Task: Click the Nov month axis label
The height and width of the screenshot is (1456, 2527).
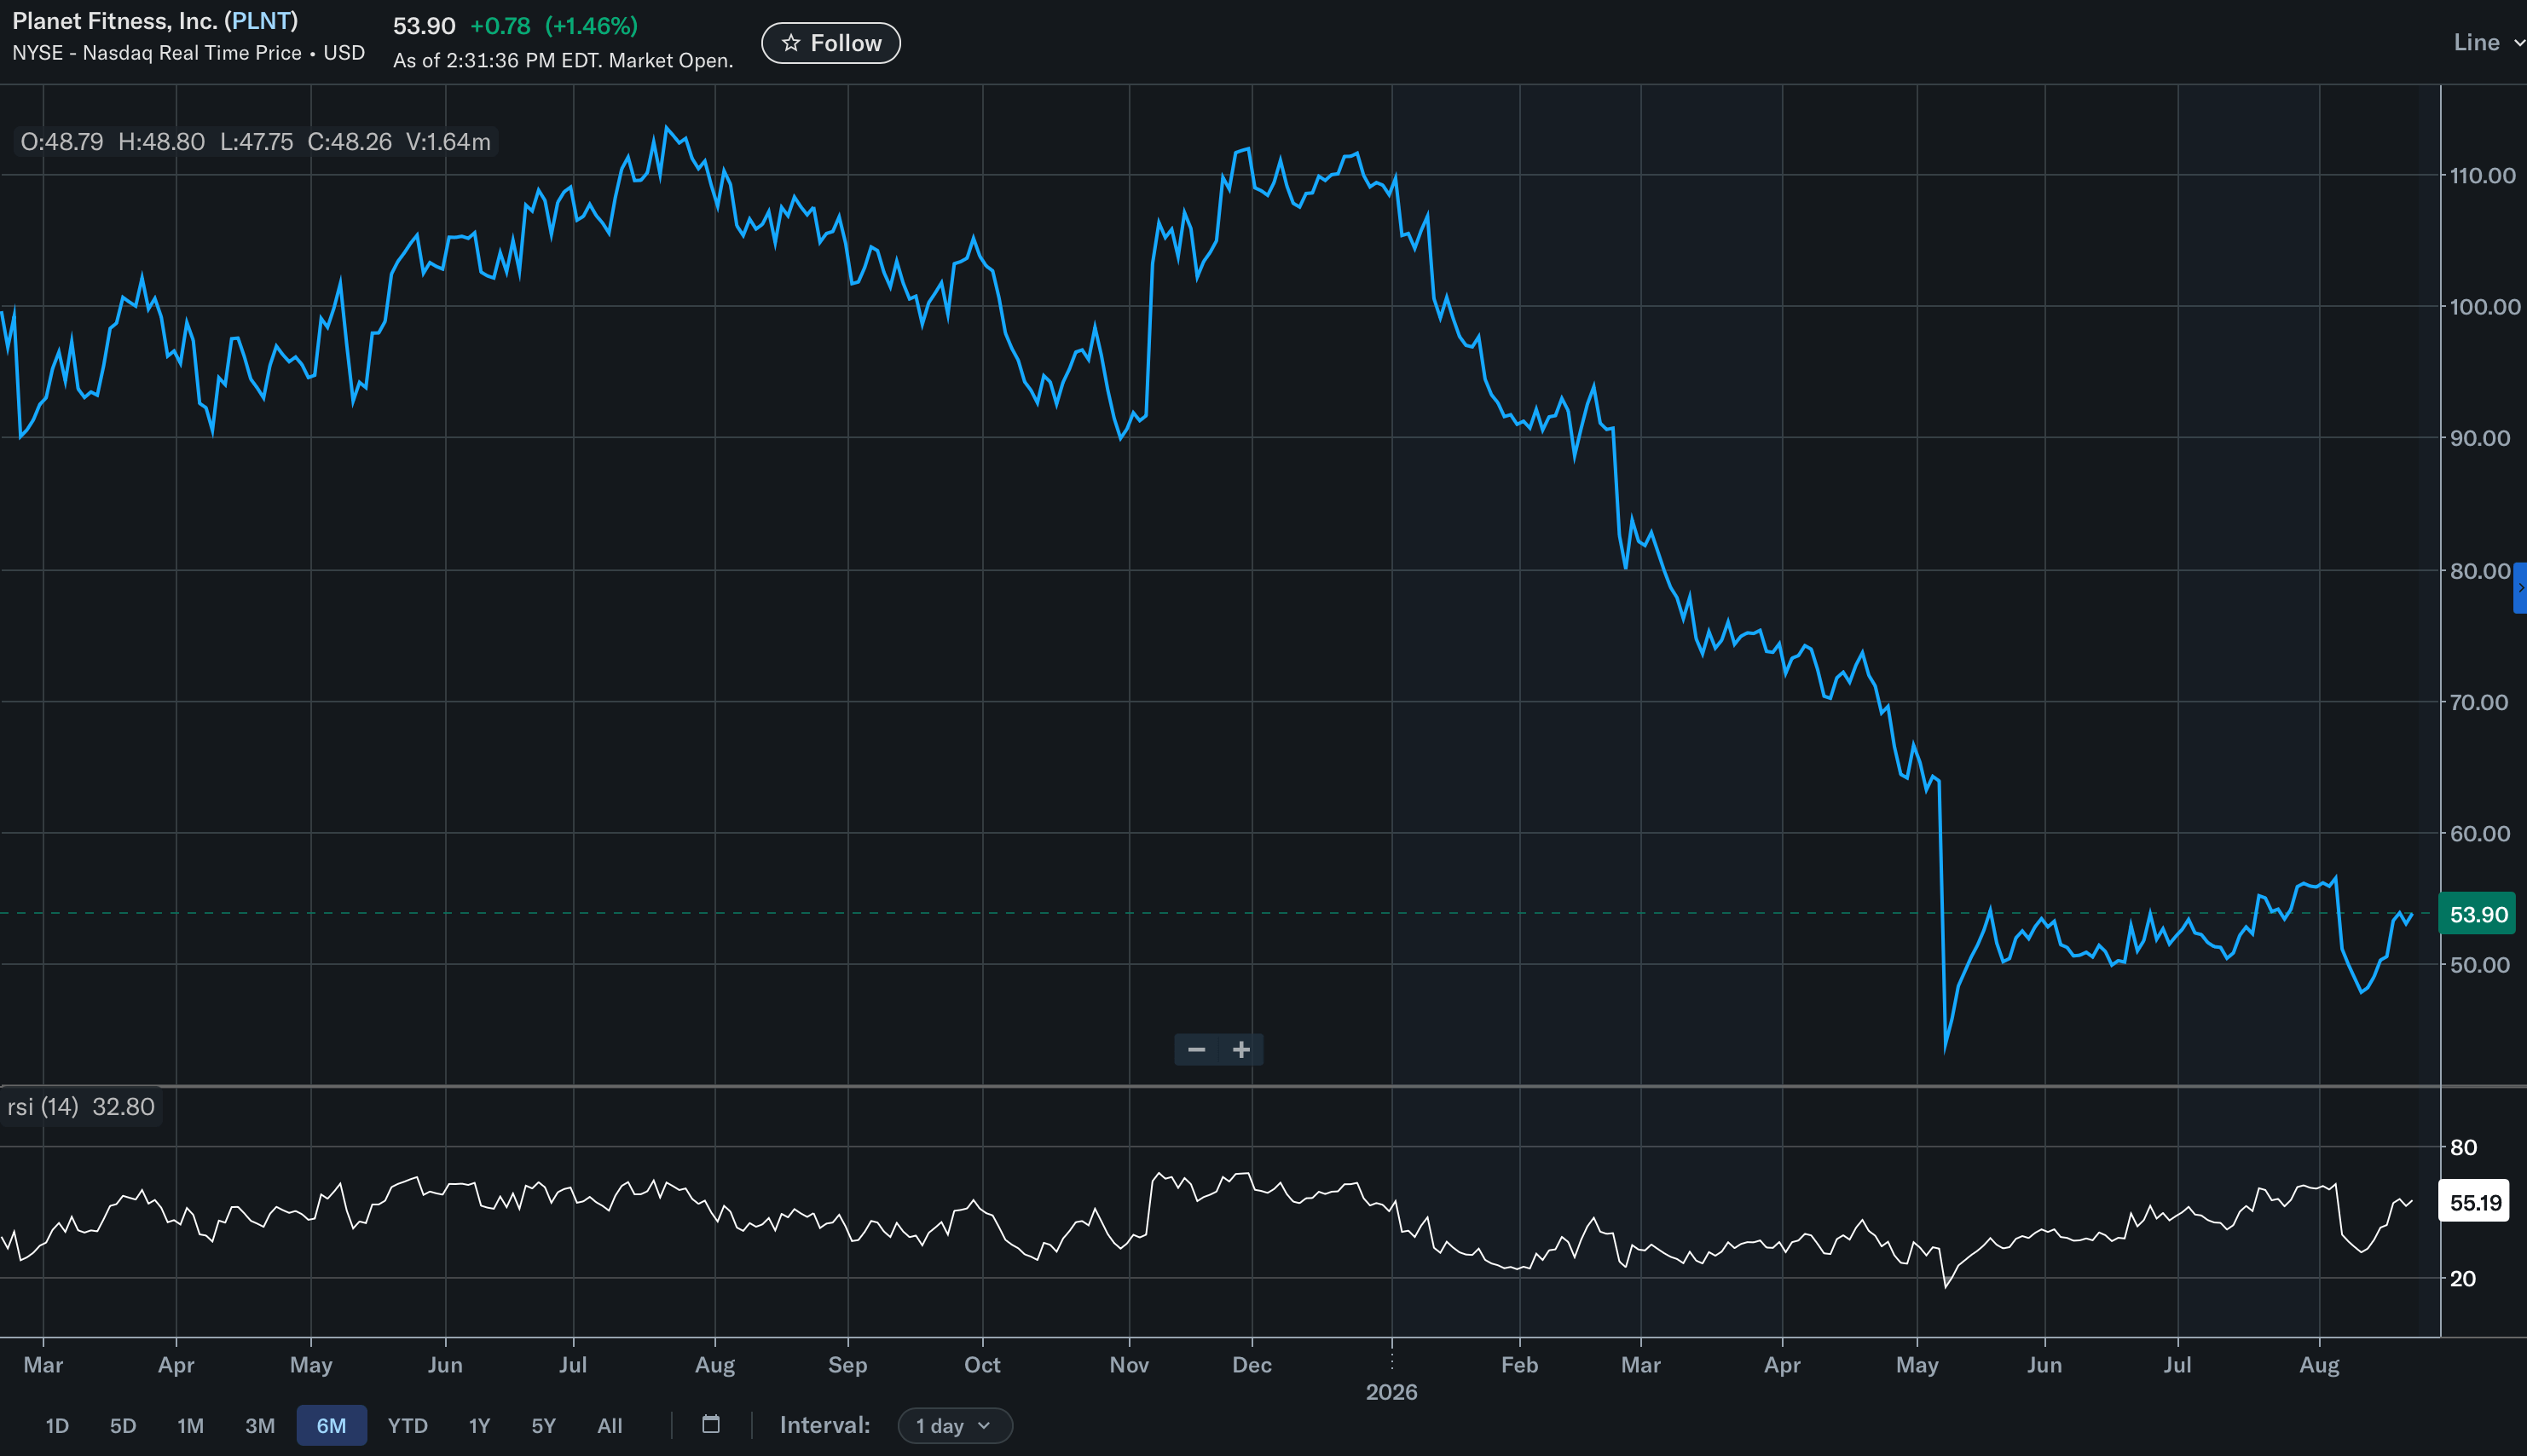Action: (1129, 1365)
